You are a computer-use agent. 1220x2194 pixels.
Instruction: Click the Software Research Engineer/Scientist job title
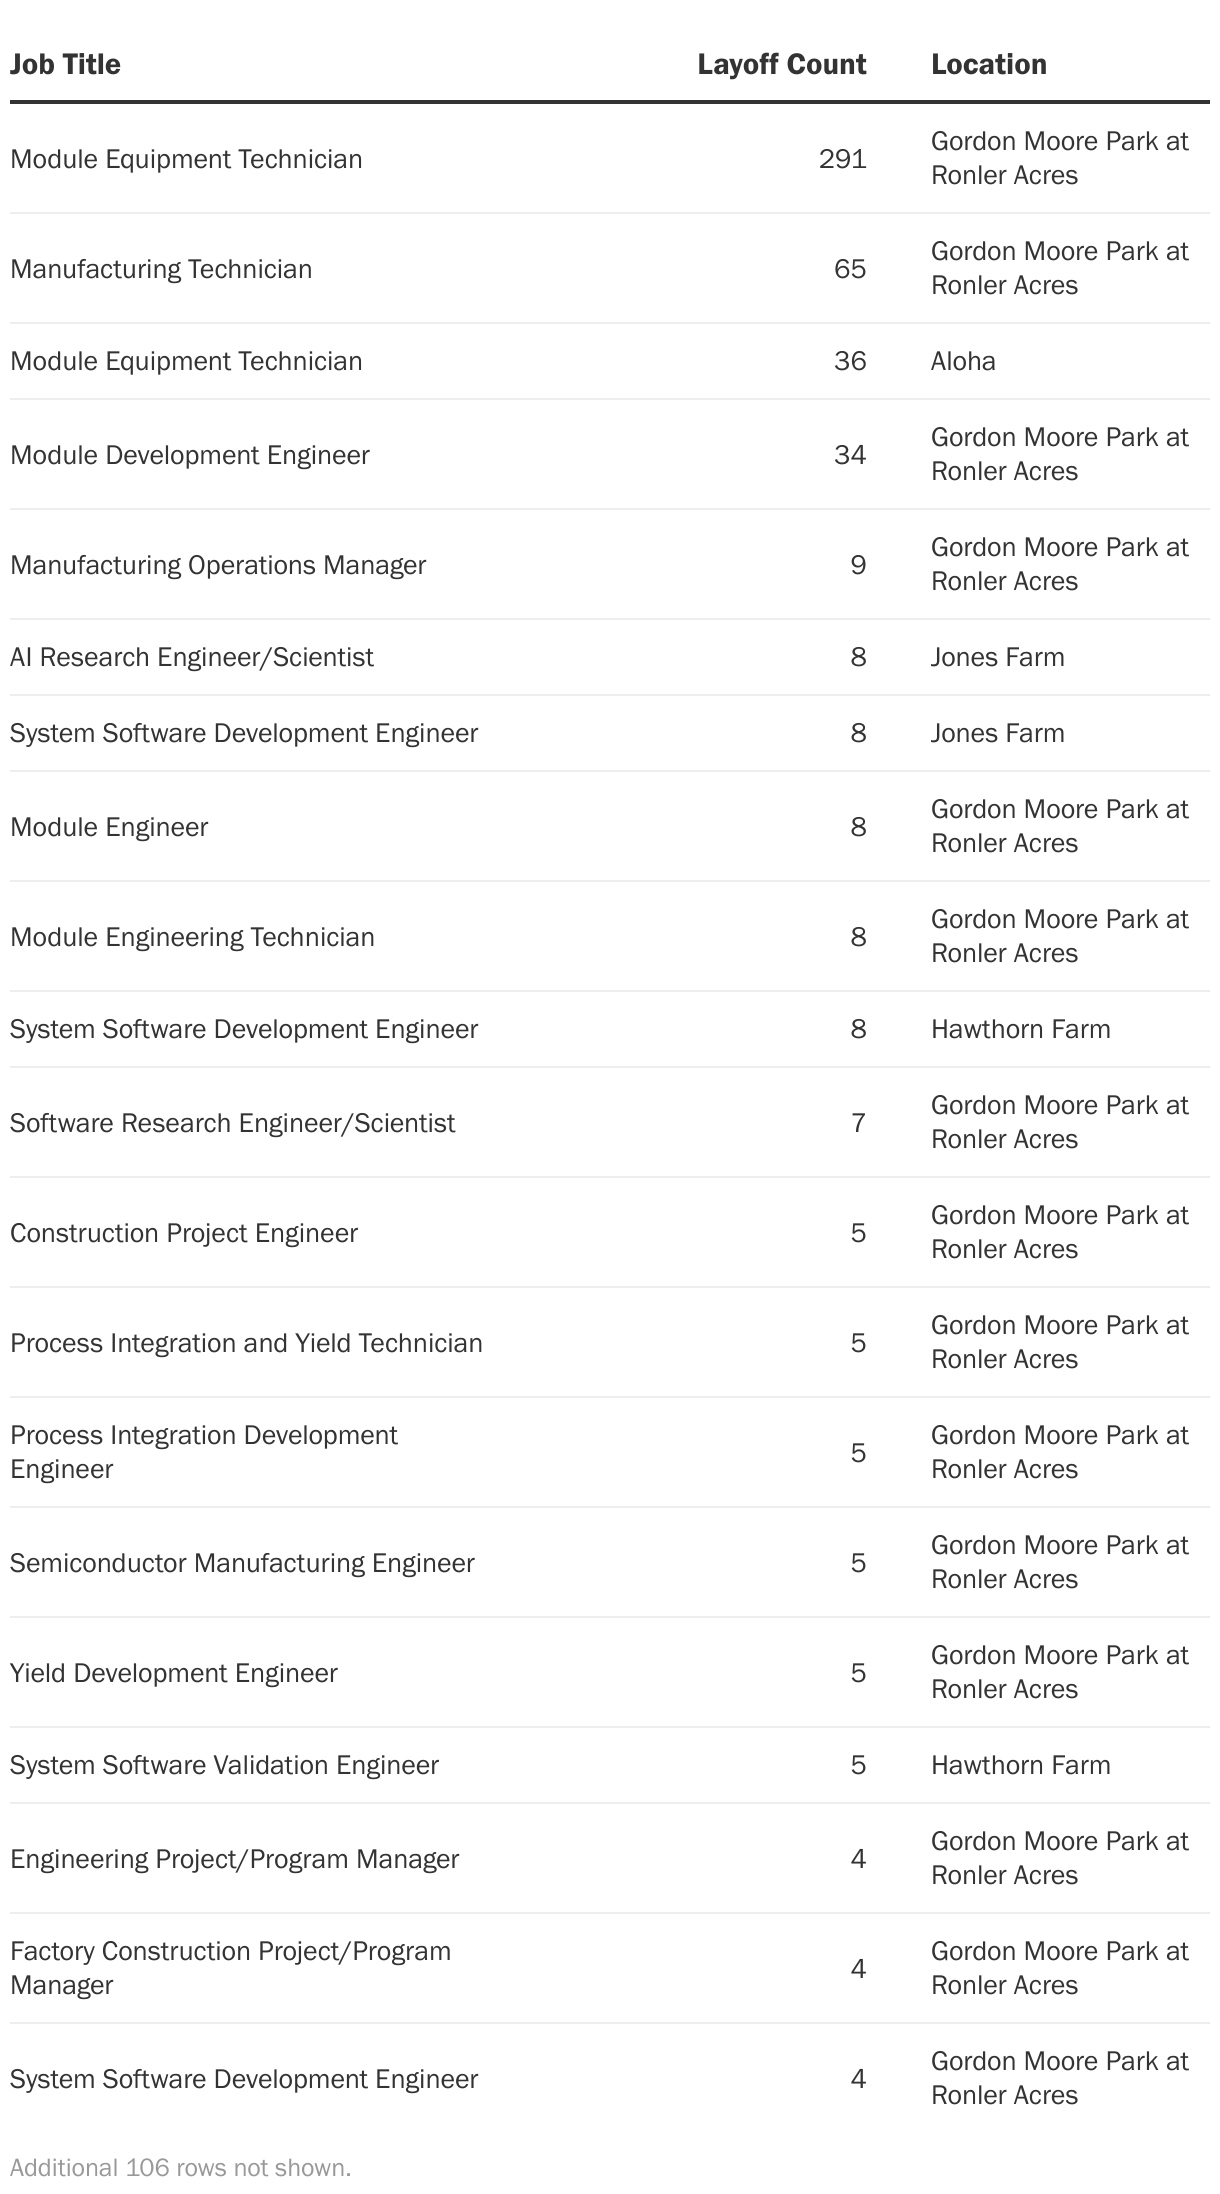point(232,1123)
